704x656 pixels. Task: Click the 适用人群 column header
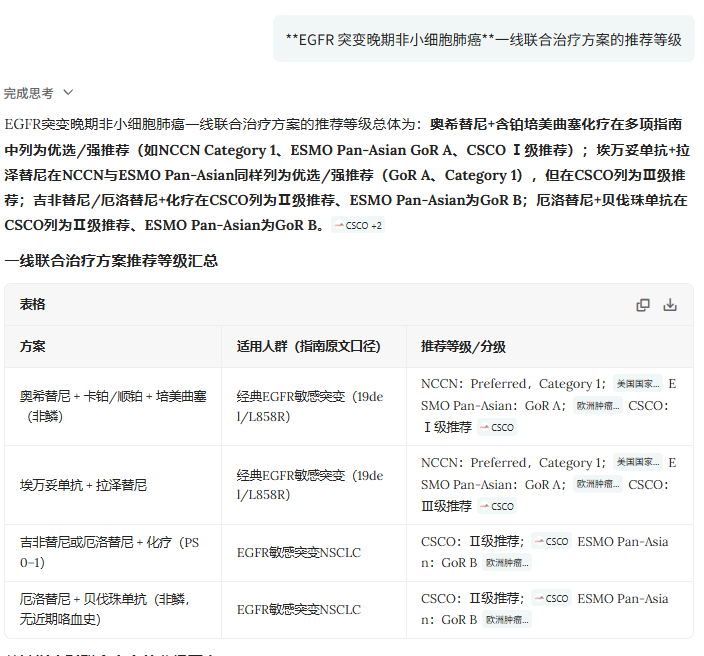click(308, 347)
